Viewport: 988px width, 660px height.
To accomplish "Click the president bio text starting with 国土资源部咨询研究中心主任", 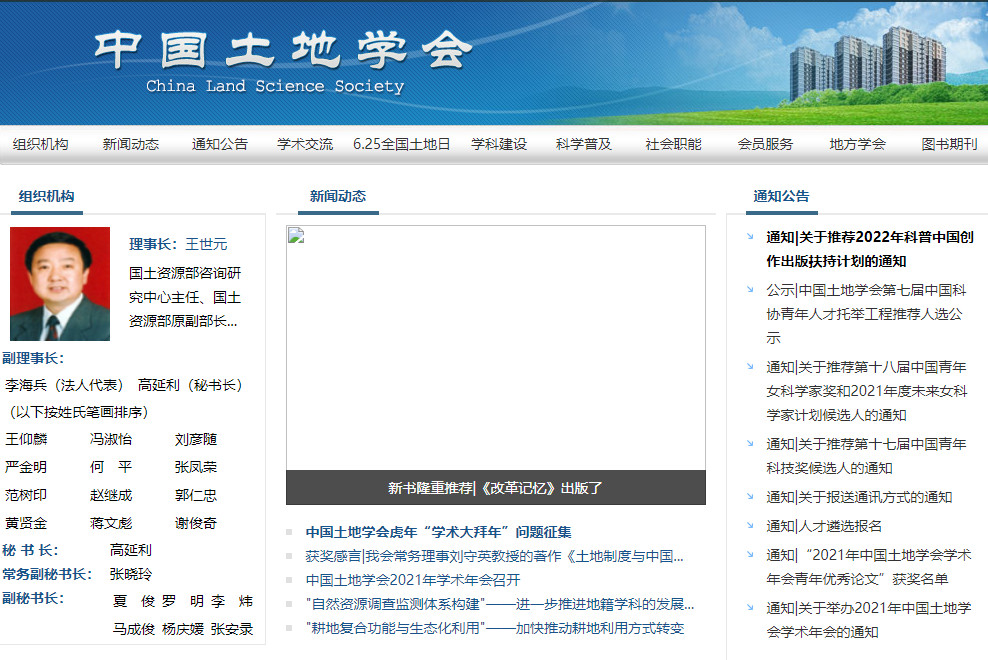I will point(185,297).
